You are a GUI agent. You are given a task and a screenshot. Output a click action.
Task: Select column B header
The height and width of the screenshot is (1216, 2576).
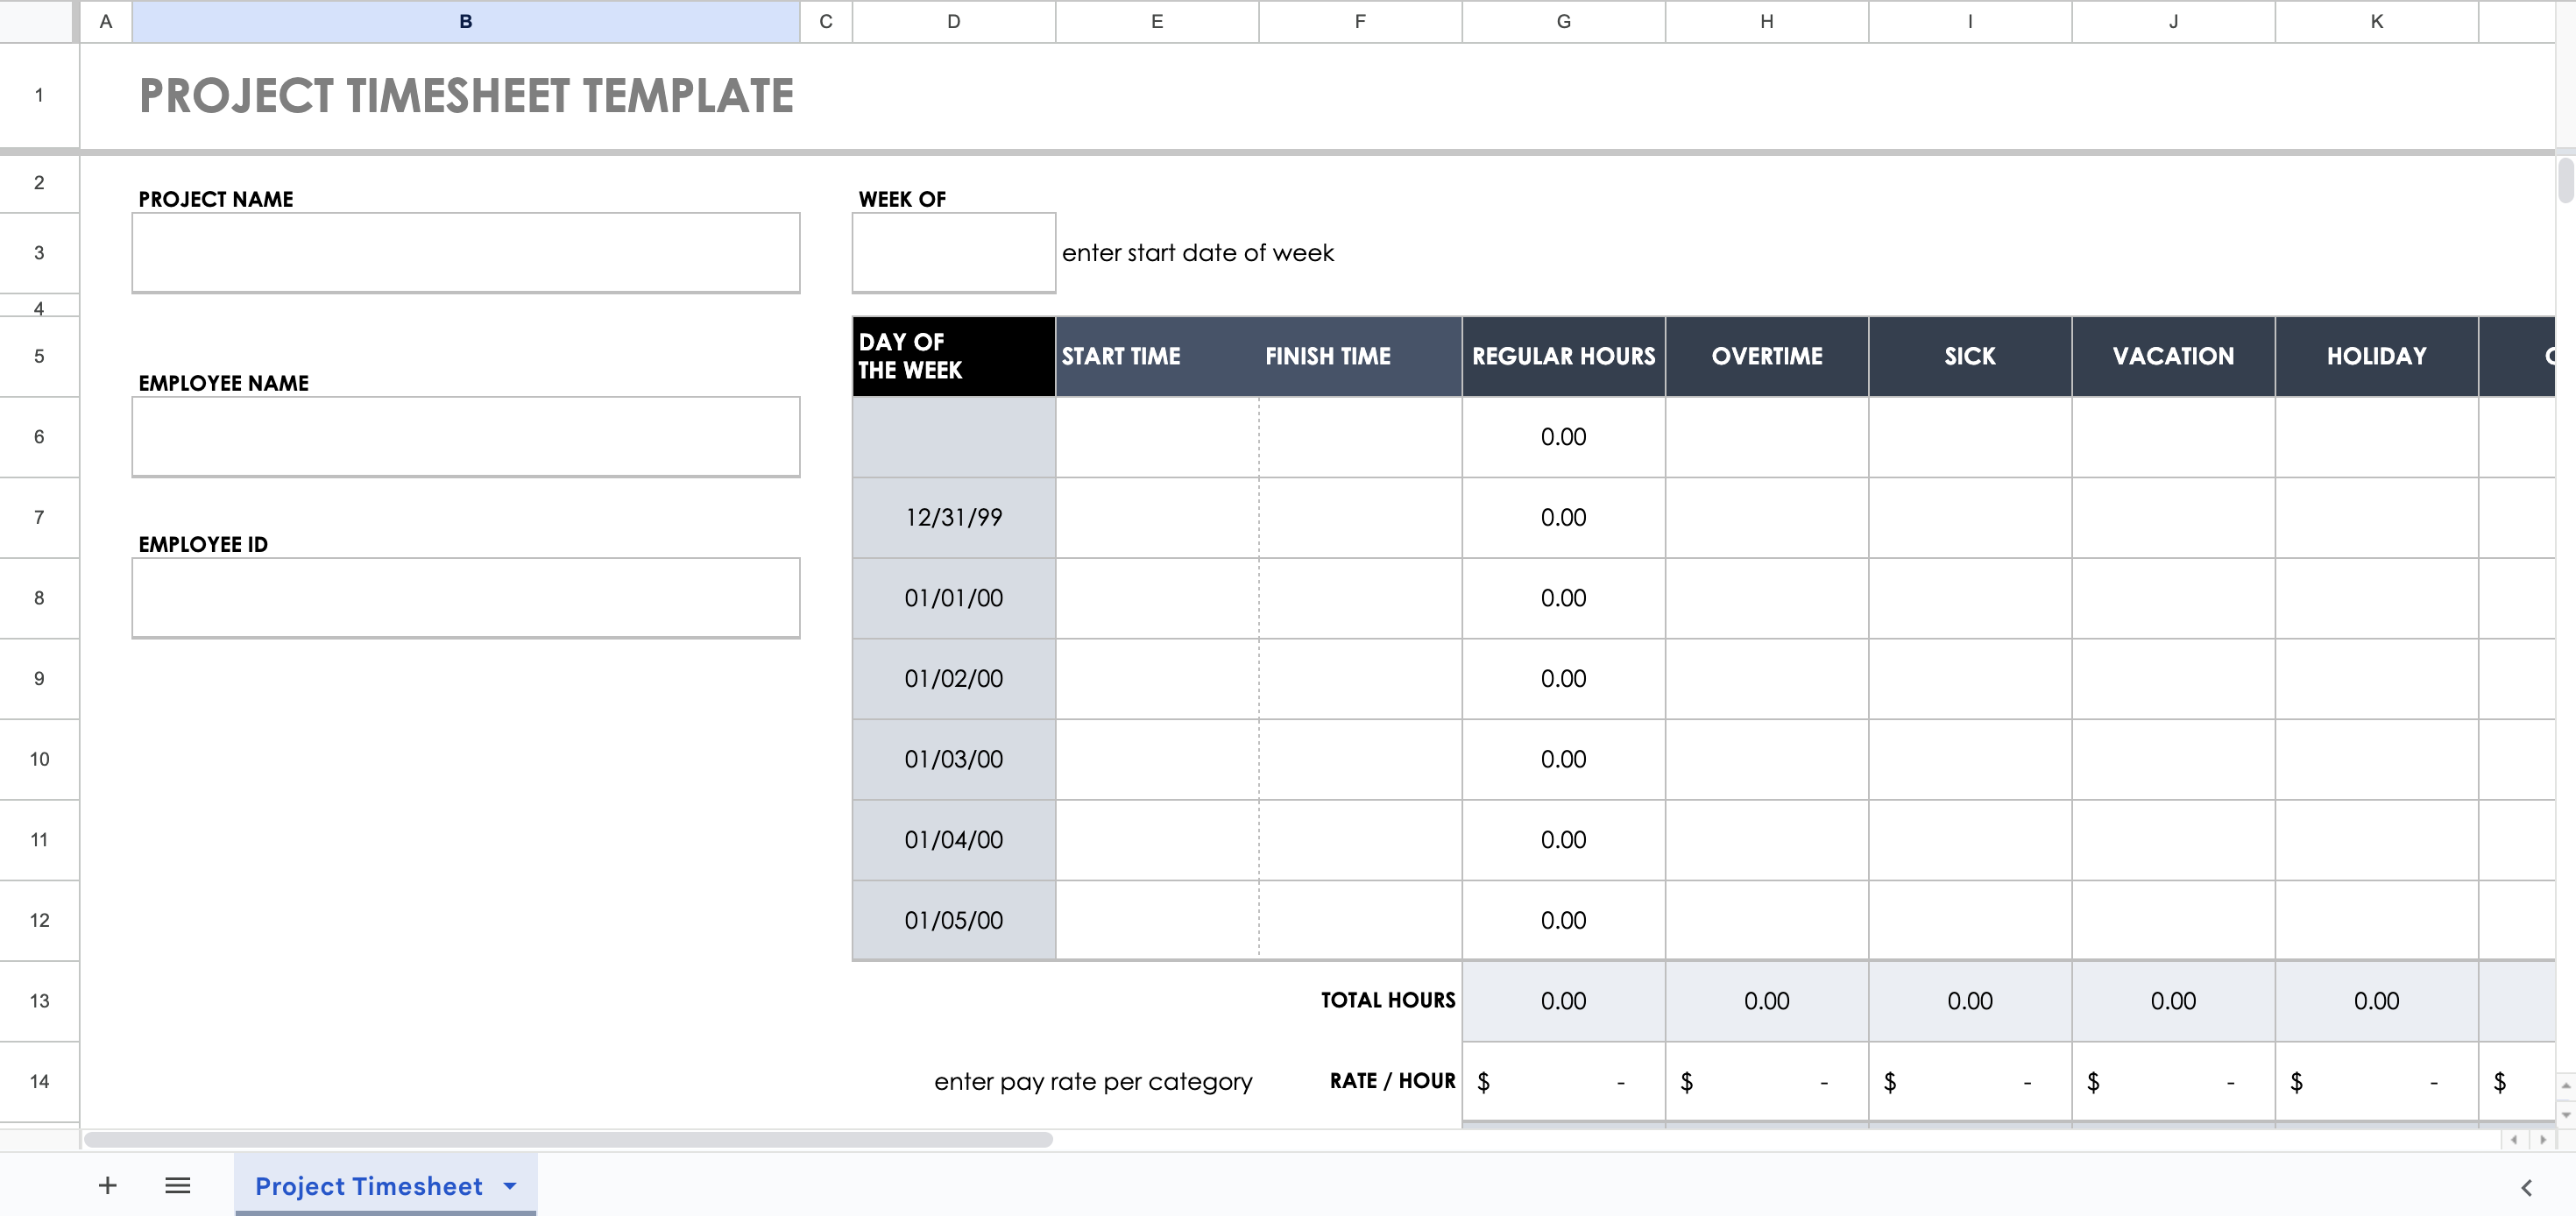(465, 21)
